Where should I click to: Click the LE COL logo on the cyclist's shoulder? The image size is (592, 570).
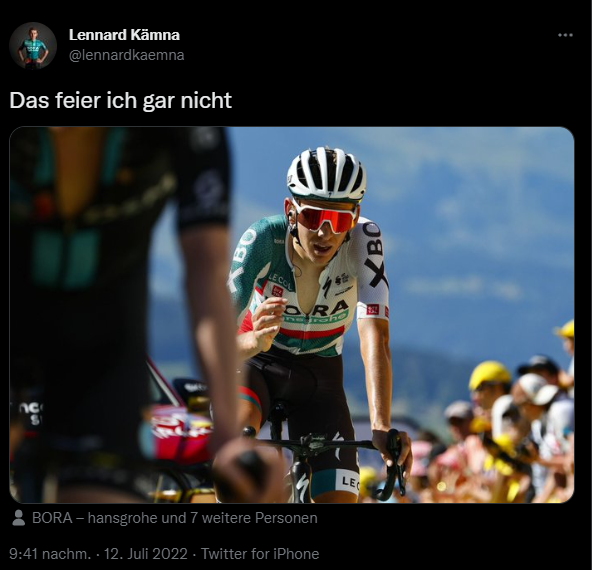pos(280,282)
